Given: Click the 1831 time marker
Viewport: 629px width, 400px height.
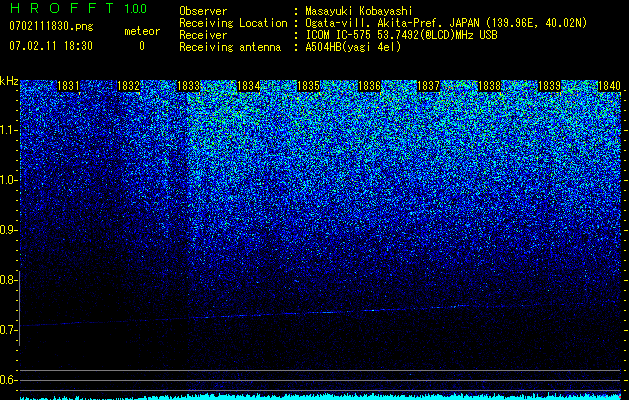Looking at the screenshot, I should point(69,86).
